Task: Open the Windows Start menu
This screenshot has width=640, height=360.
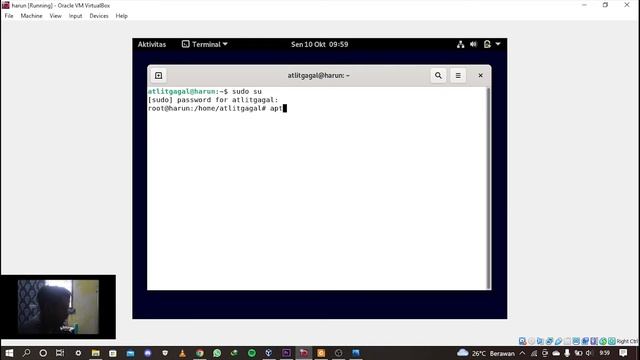Action: coord(9,353)
